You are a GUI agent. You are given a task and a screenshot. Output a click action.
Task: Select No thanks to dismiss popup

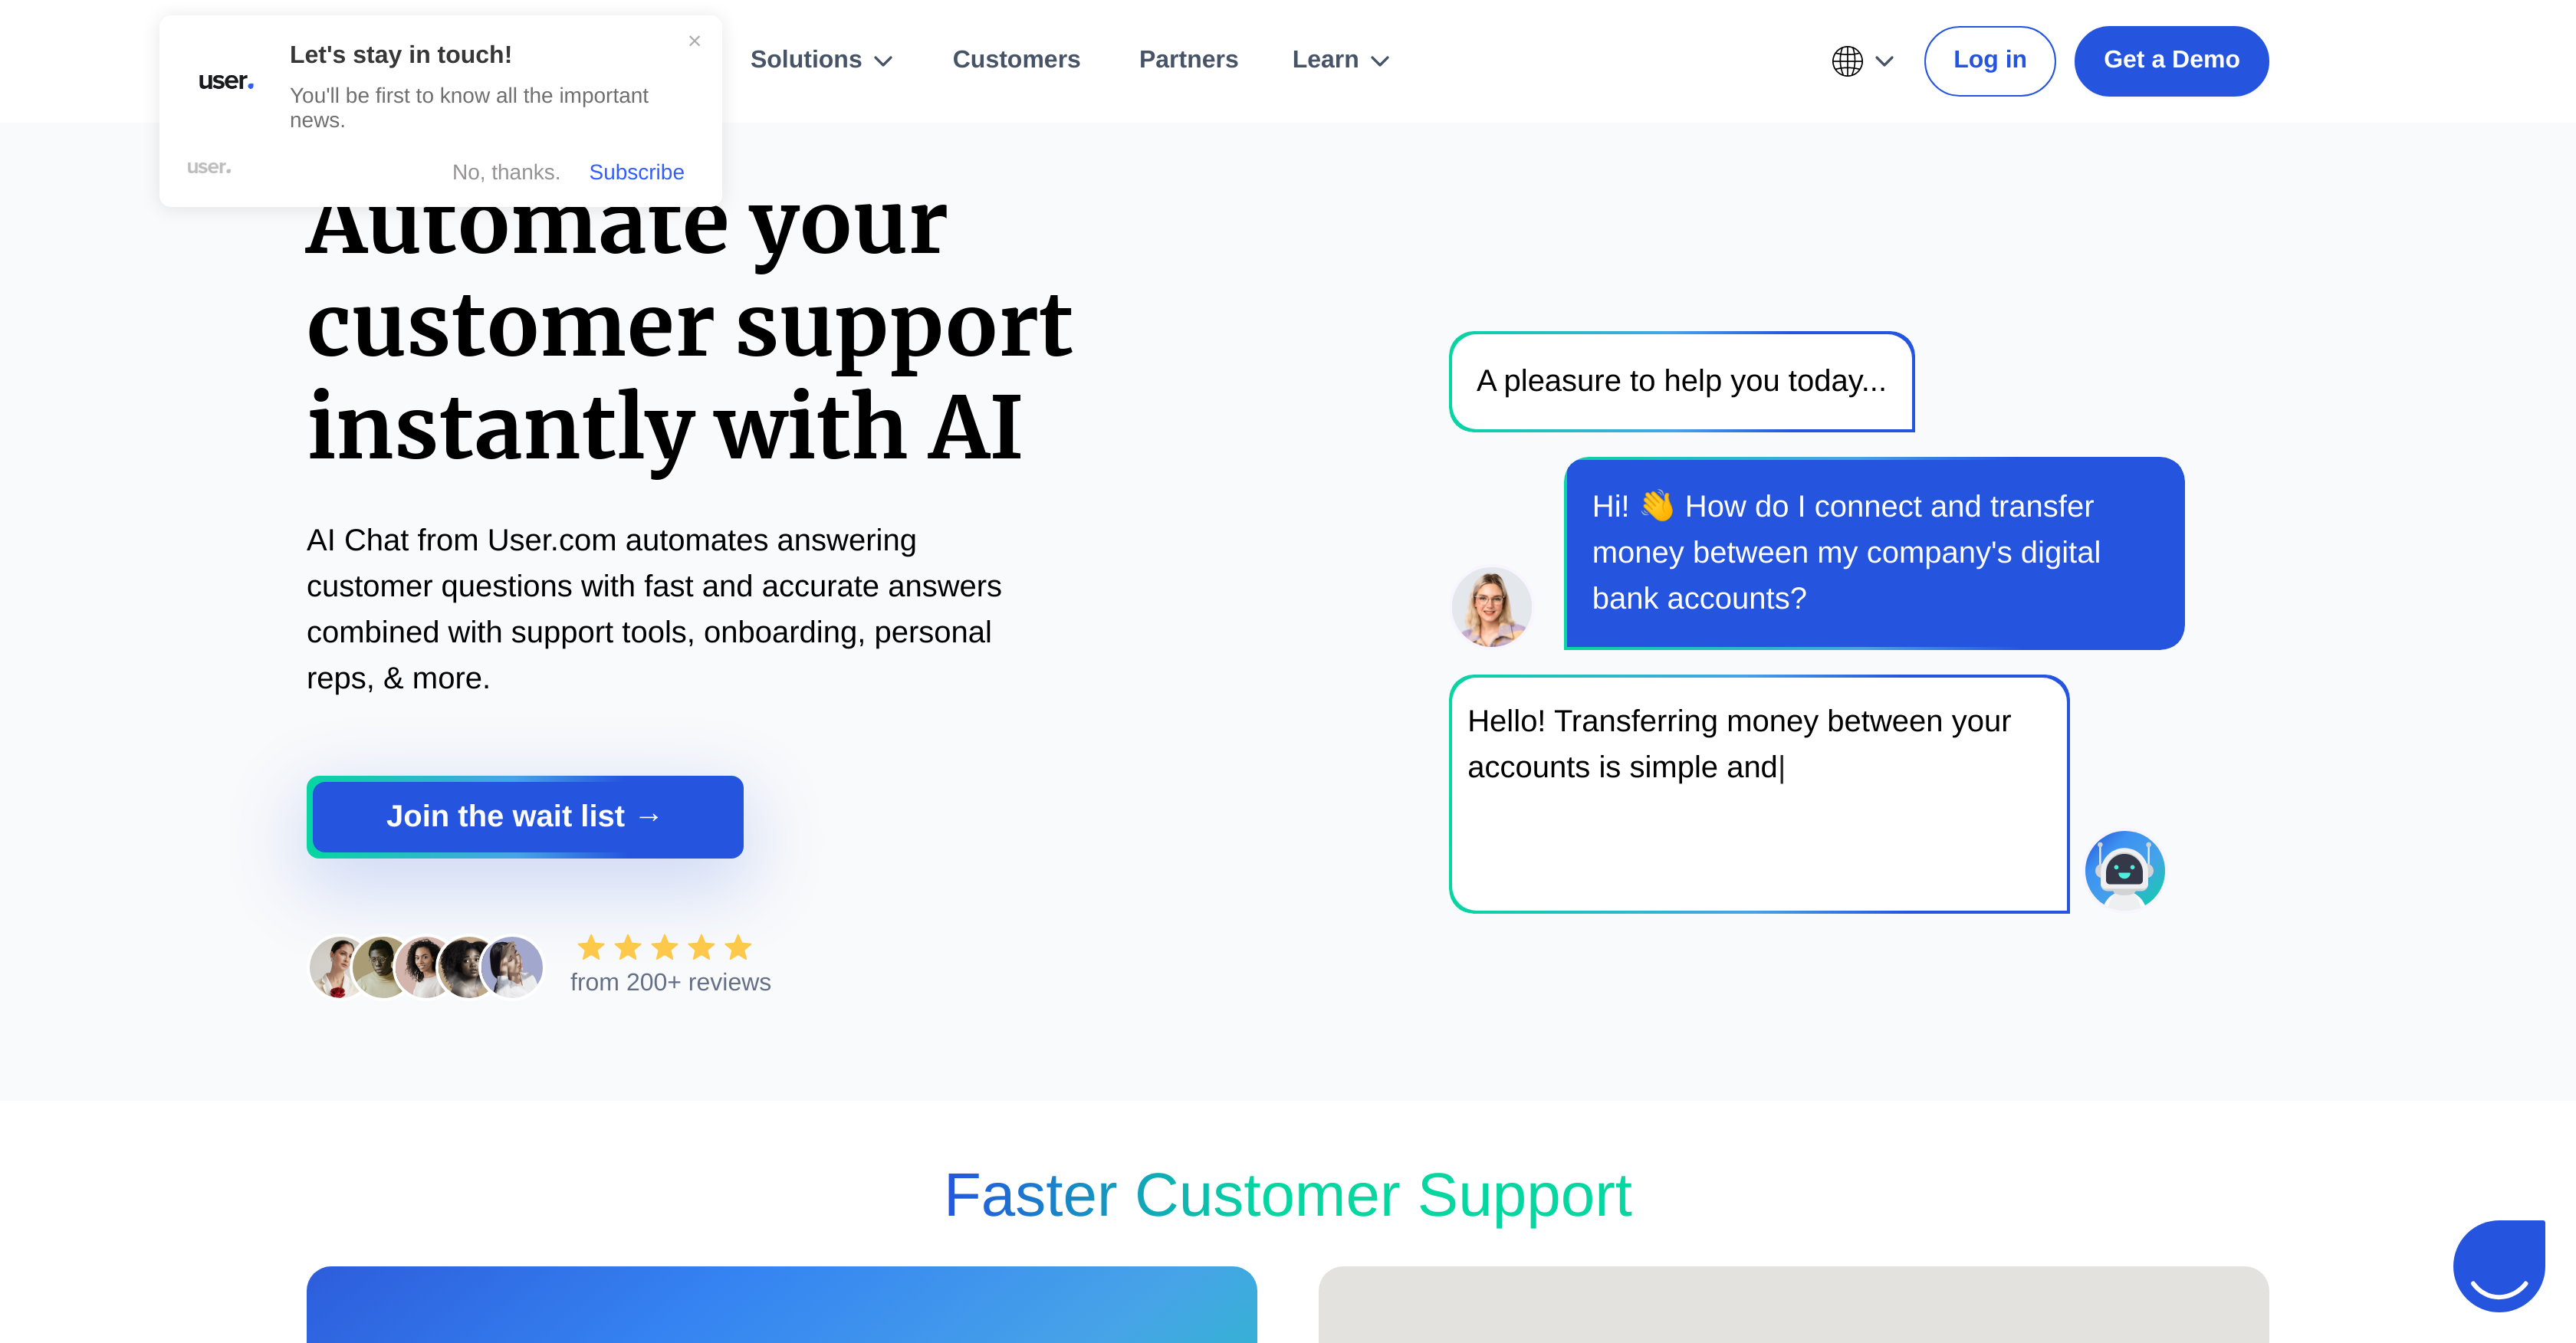click(506, 170)
